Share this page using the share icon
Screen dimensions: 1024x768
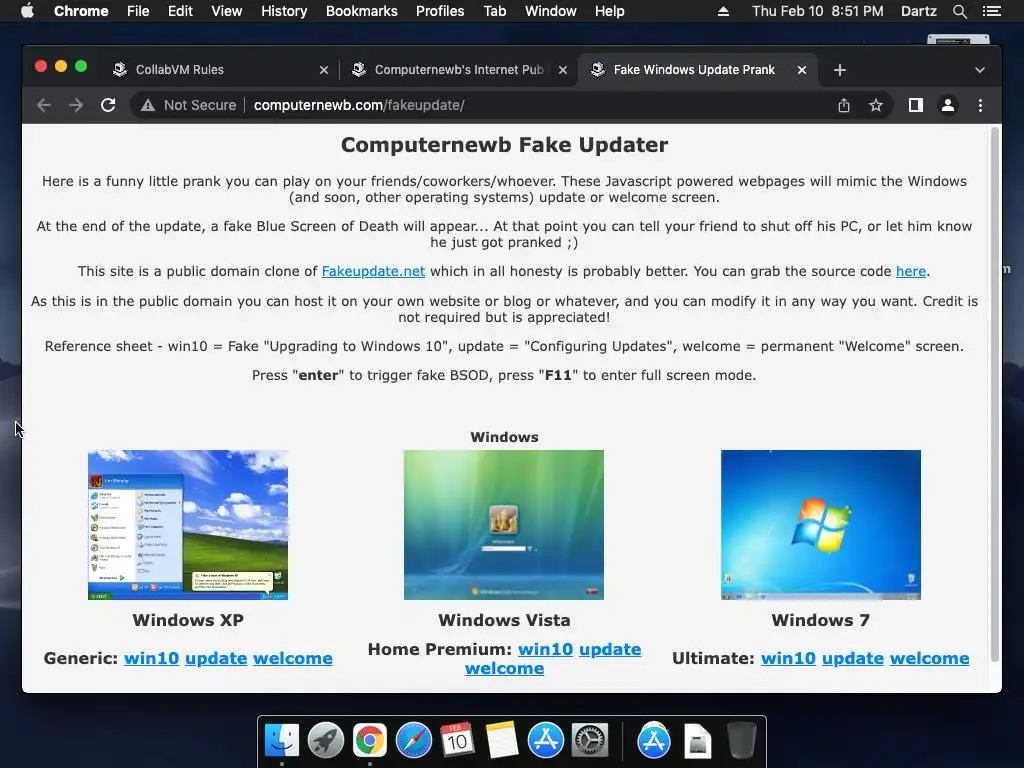844,105
